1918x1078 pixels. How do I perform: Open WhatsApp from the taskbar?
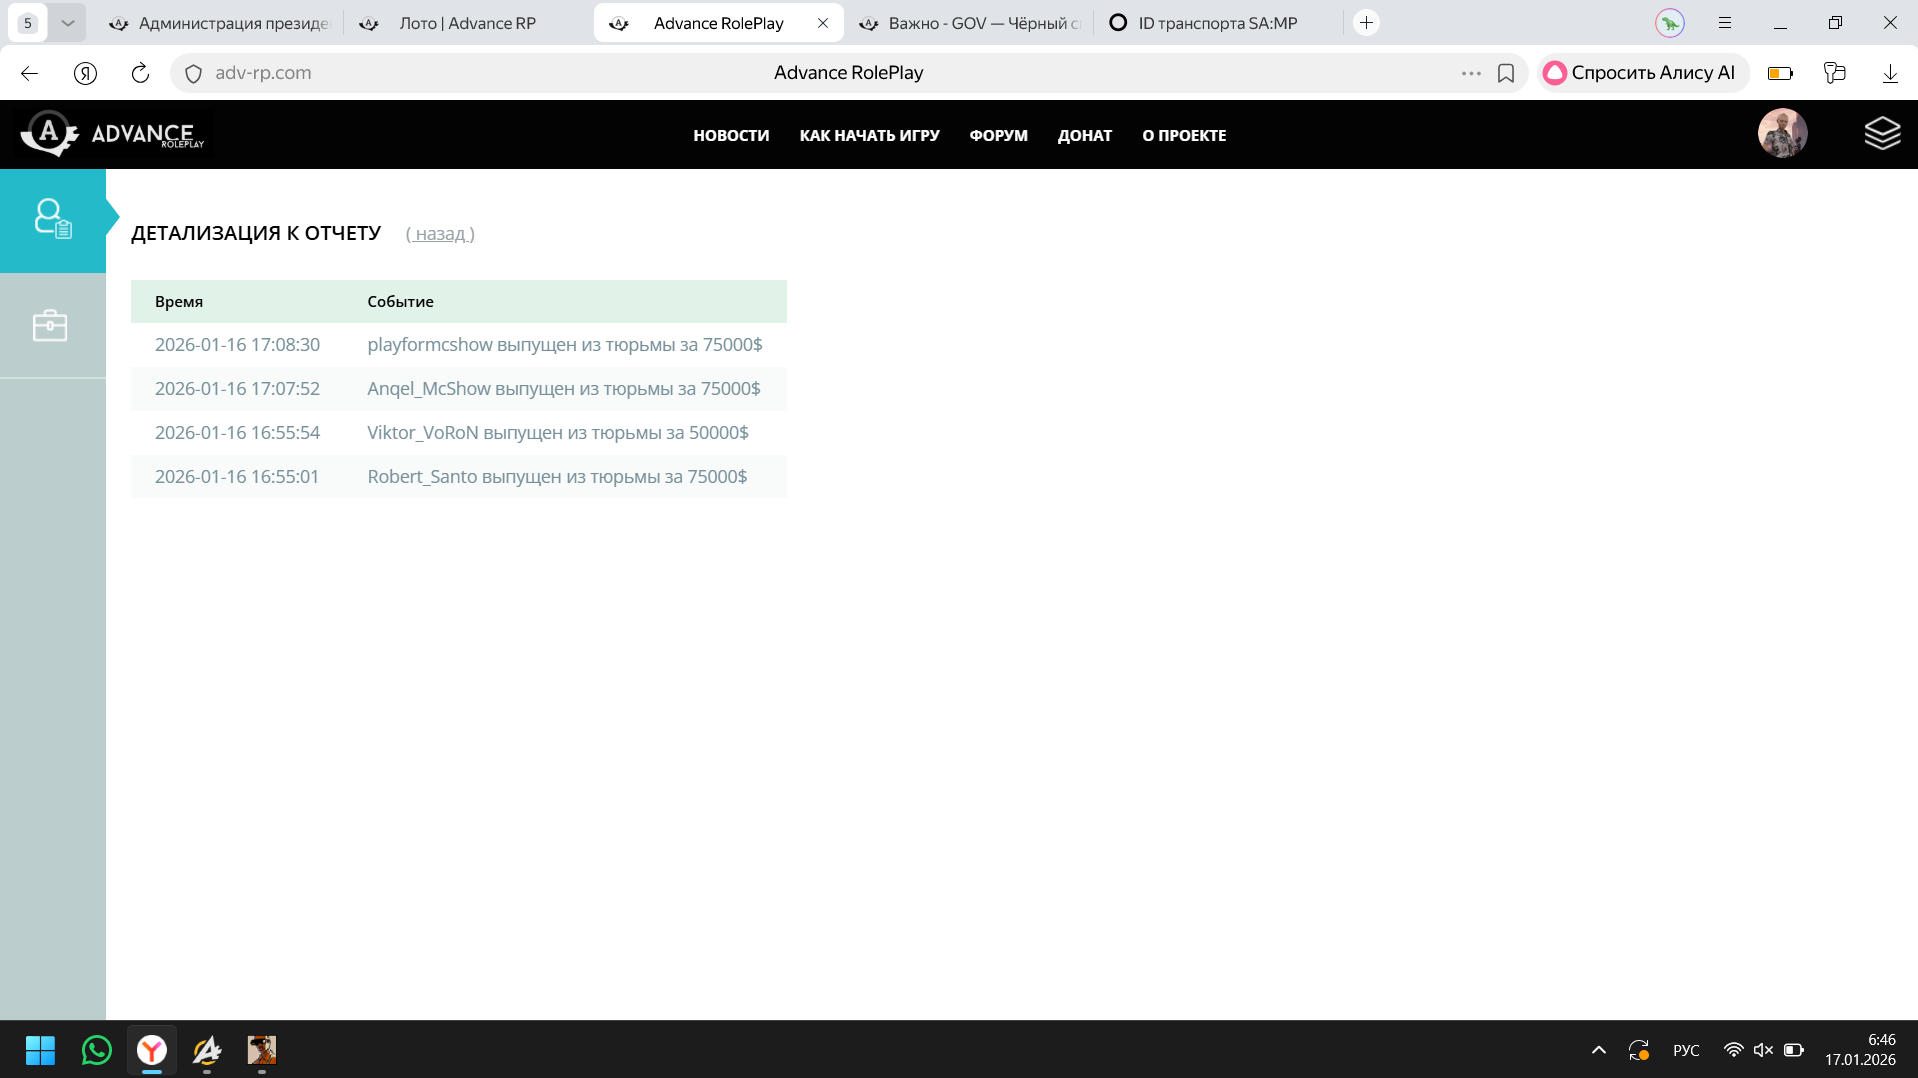96,1050
